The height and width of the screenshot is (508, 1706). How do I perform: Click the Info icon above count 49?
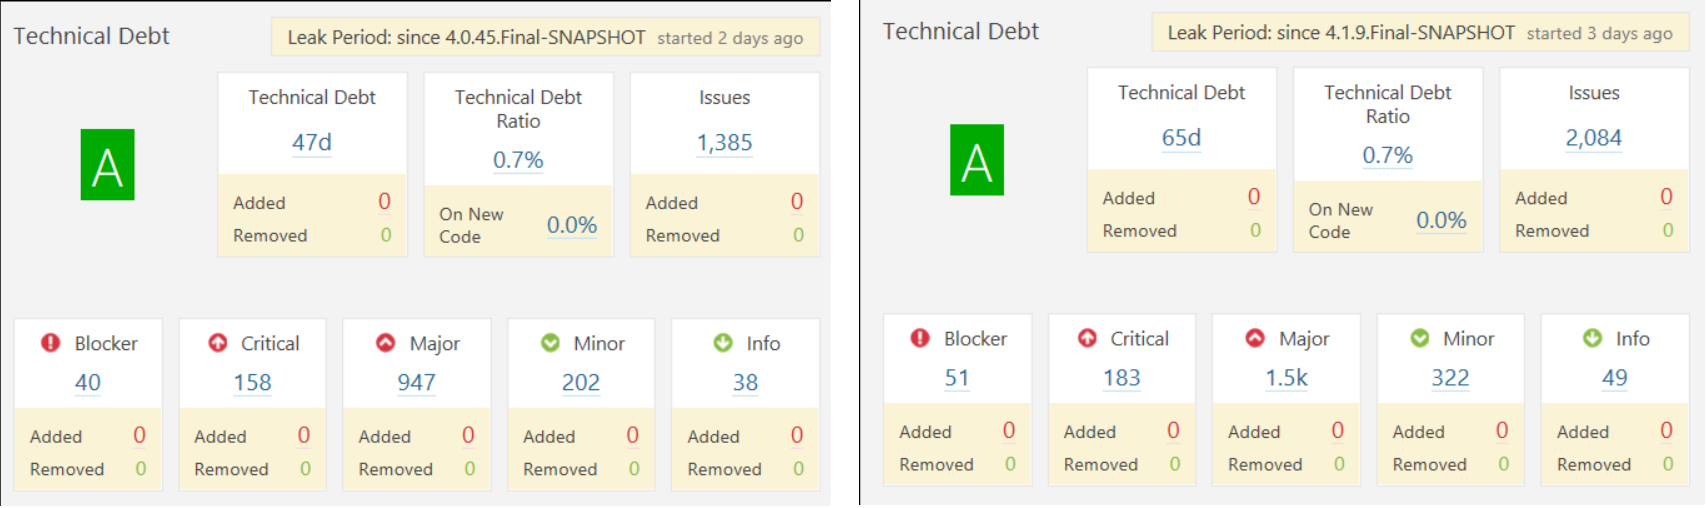pos(1593,338)
